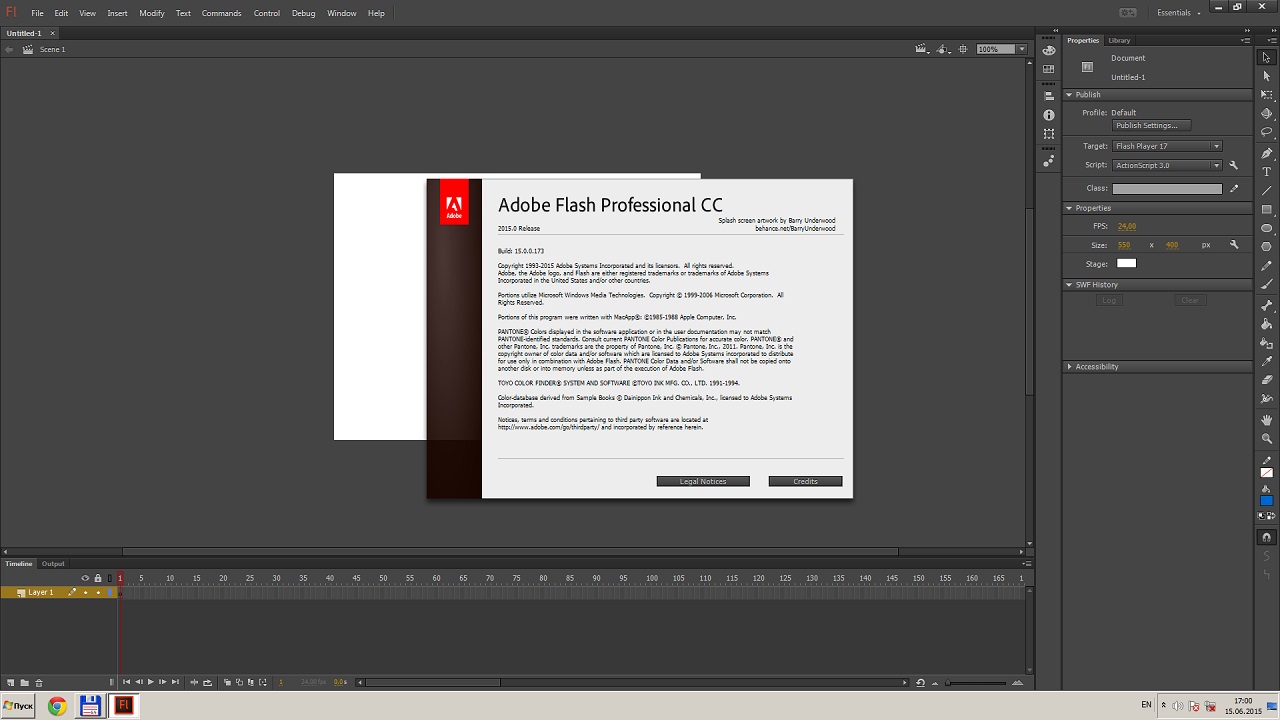Screen dimensions: 1280x720
Task: Expand the Accessibility section
Action: point(1096,367)
